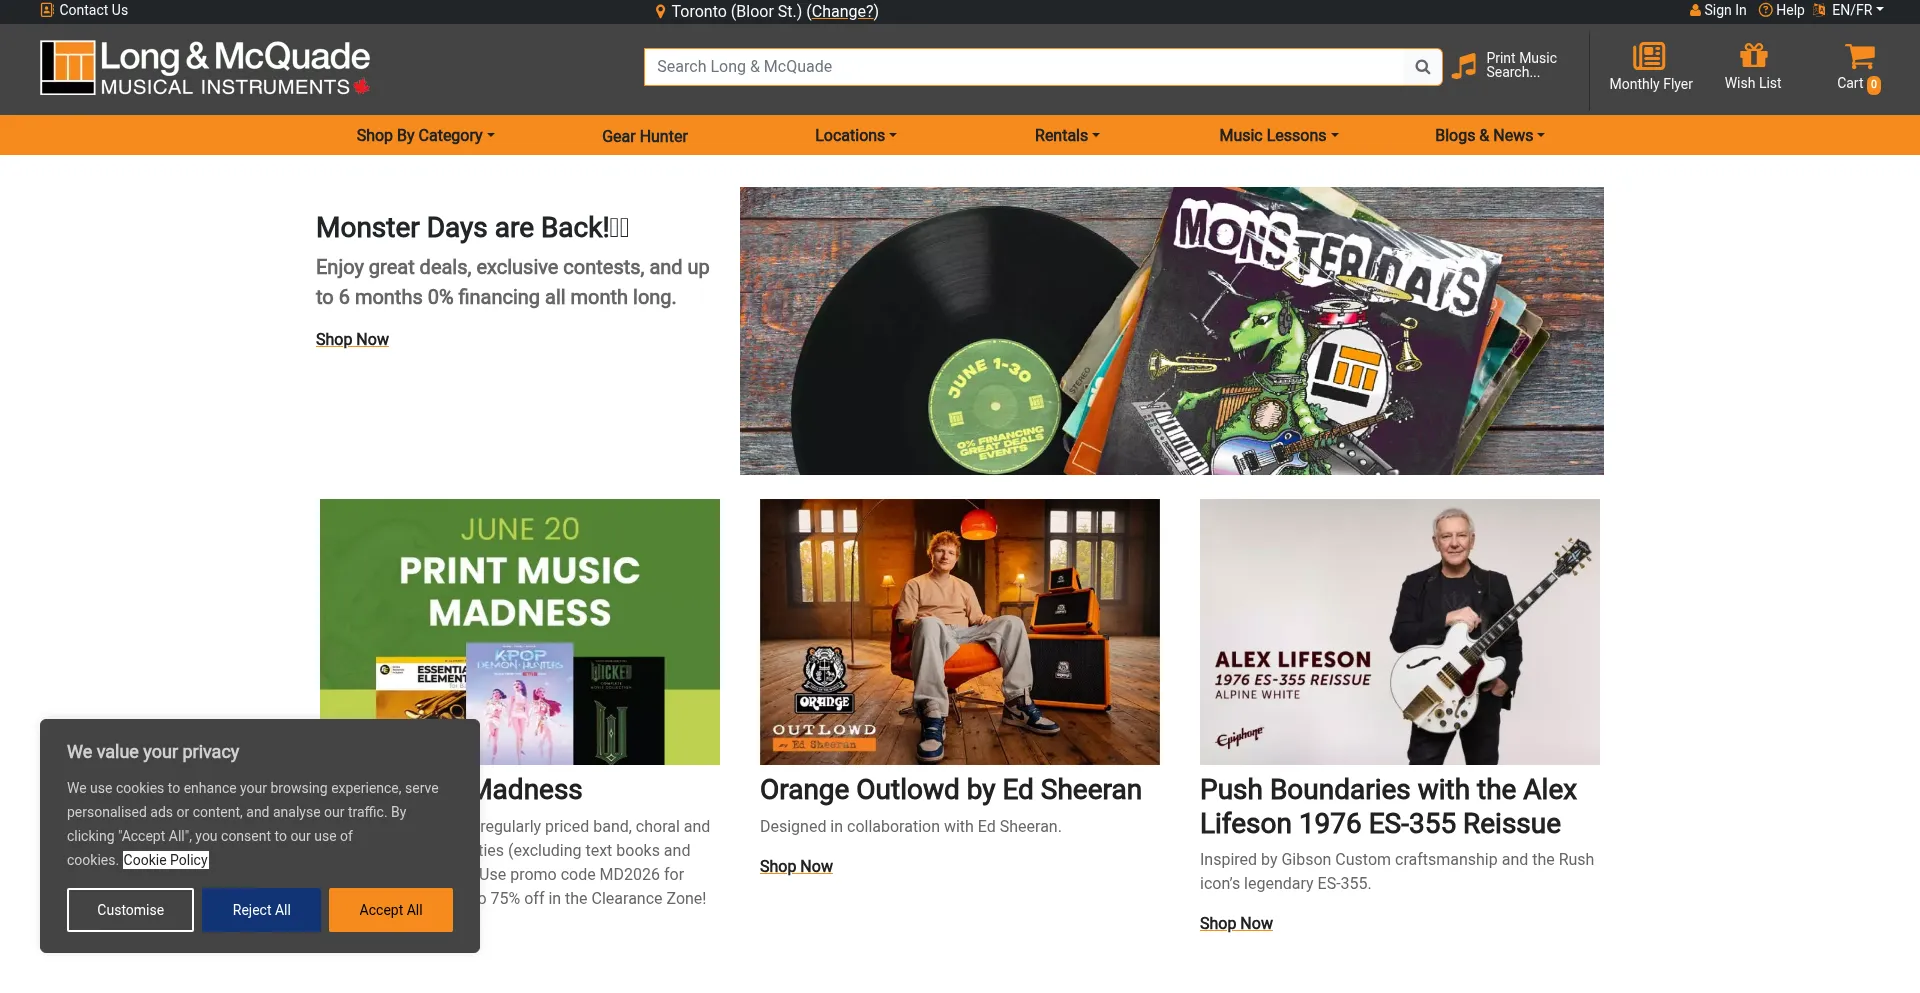Click Shop Now under Alex Lifeson Reissue
Screen dimensions: 1920x993
click(x=1236, y=923)
